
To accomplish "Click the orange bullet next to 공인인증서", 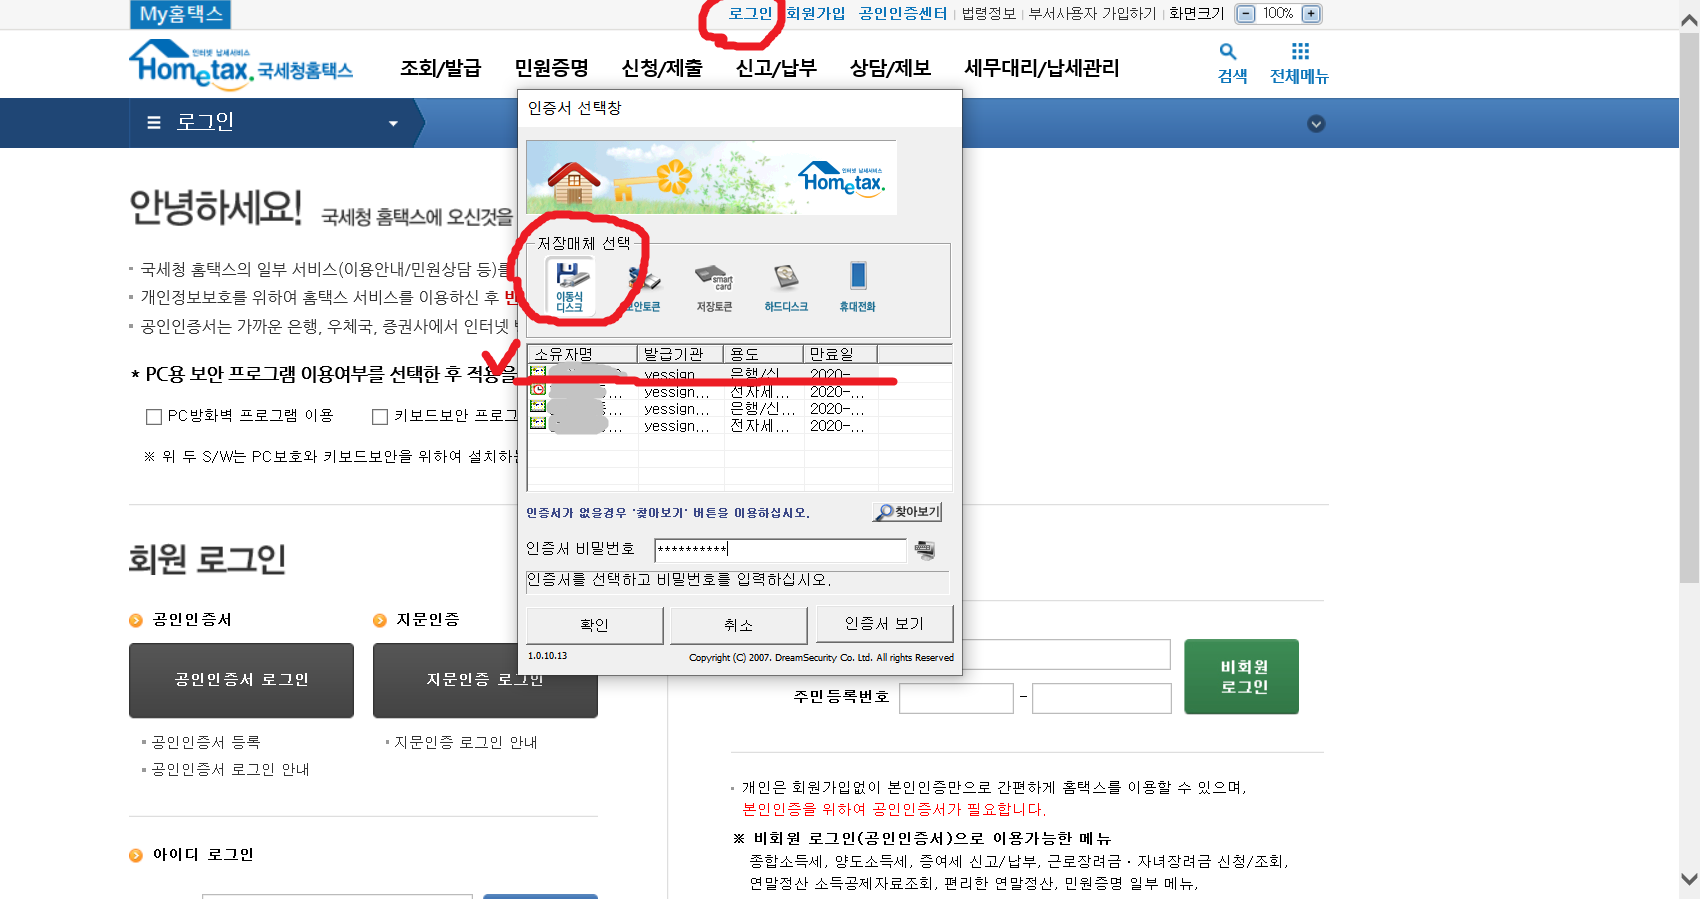I will 136,620.
